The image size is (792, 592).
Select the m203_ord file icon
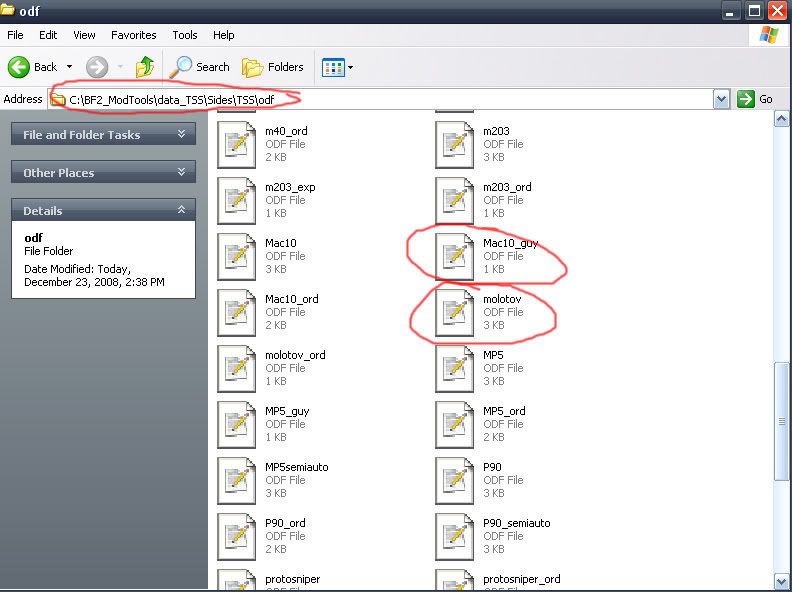(x=455, y=201)
